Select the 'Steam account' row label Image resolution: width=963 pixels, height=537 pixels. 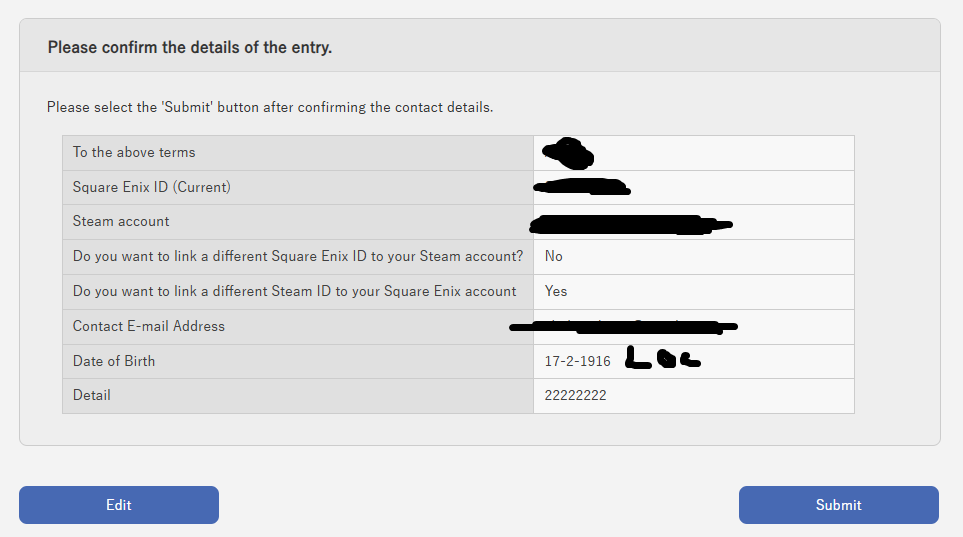(x=121, y=222)
